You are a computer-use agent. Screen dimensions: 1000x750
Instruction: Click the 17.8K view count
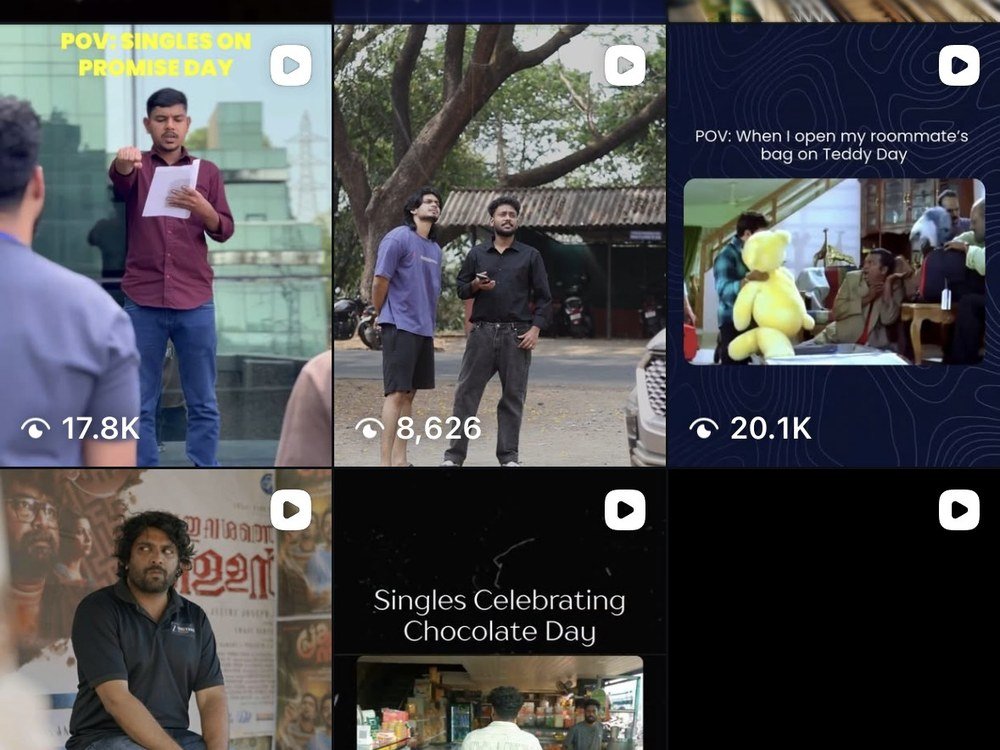pyautogui.click(x=100, y=428)
